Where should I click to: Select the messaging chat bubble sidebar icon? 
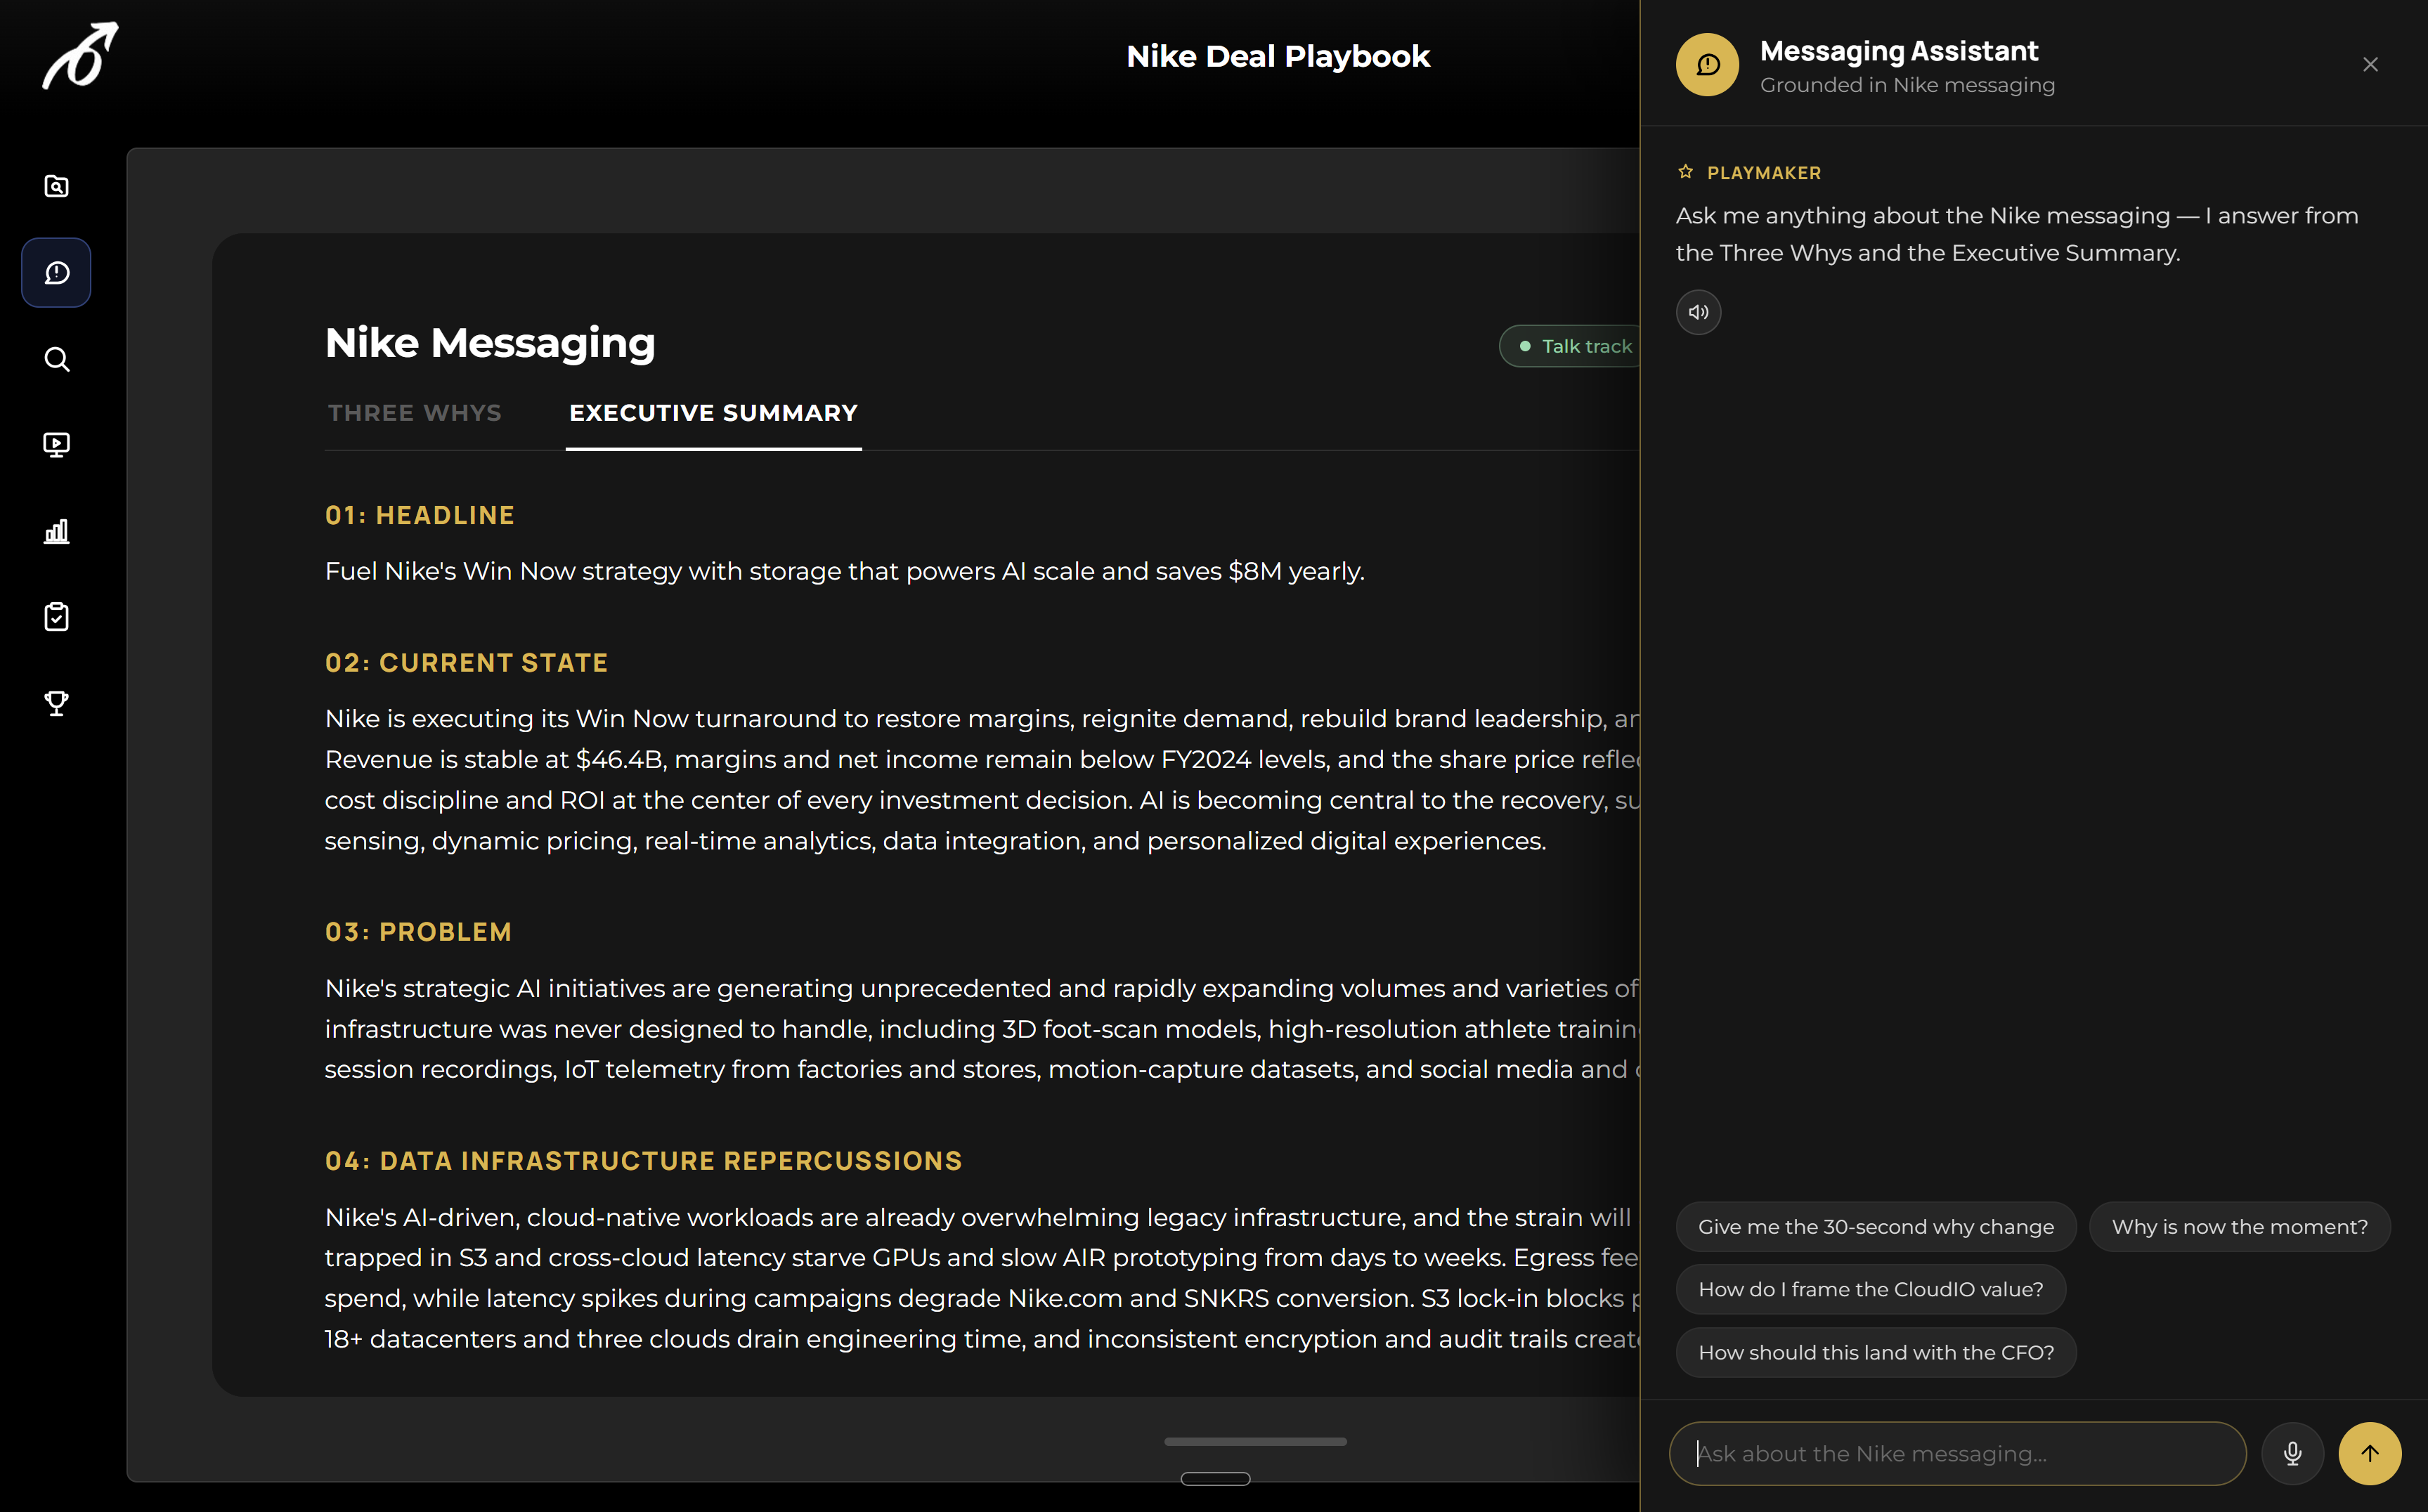[57, 272]
